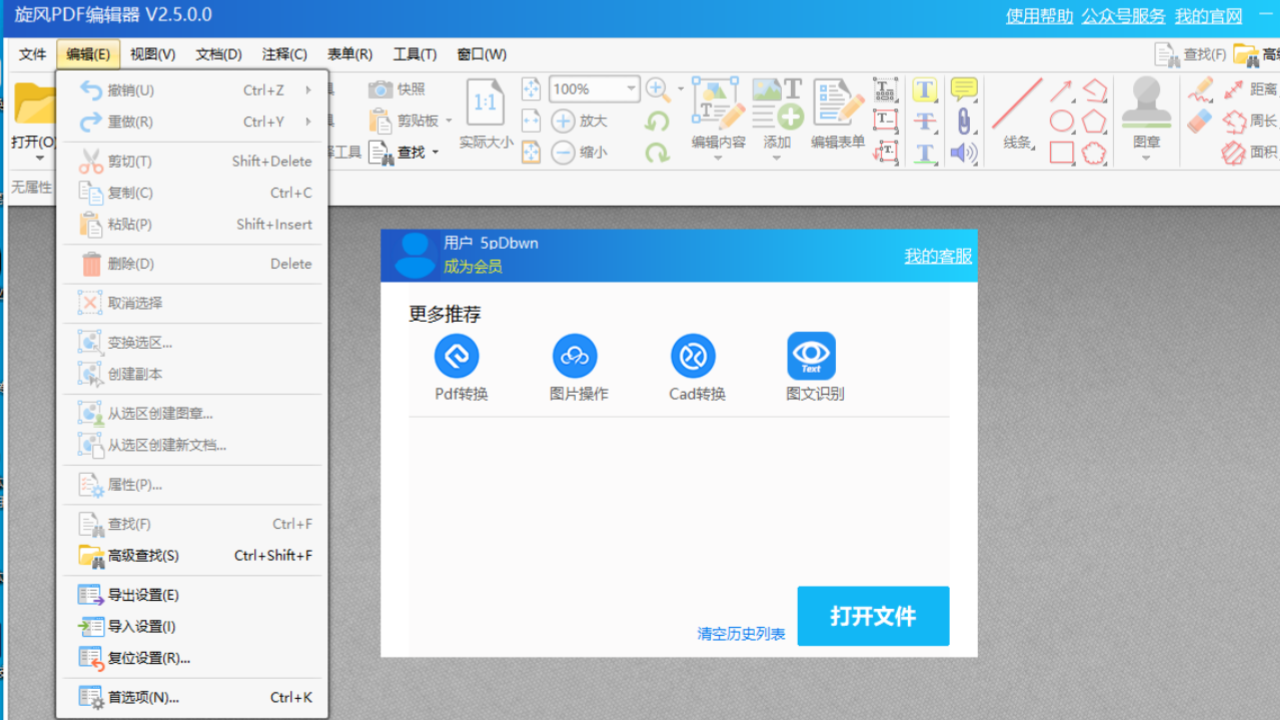
Task: Open the 注释(C) menu
Action: pos(283,54)
